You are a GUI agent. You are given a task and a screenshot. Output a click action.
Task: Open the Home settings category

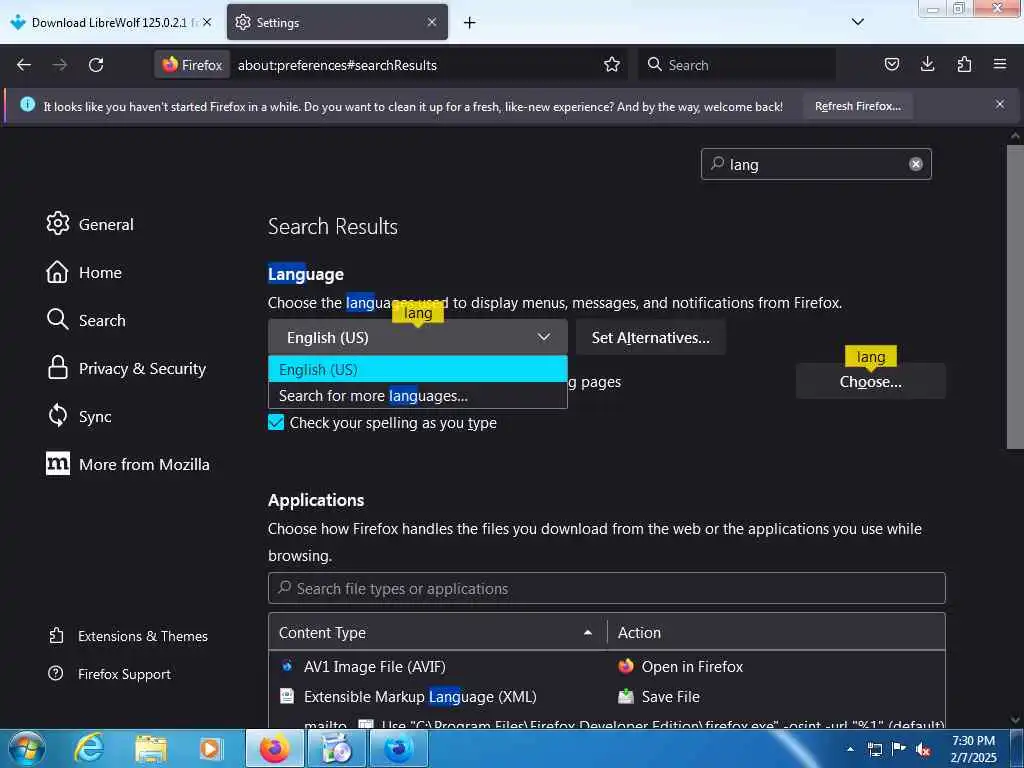[x=84, y=272]
